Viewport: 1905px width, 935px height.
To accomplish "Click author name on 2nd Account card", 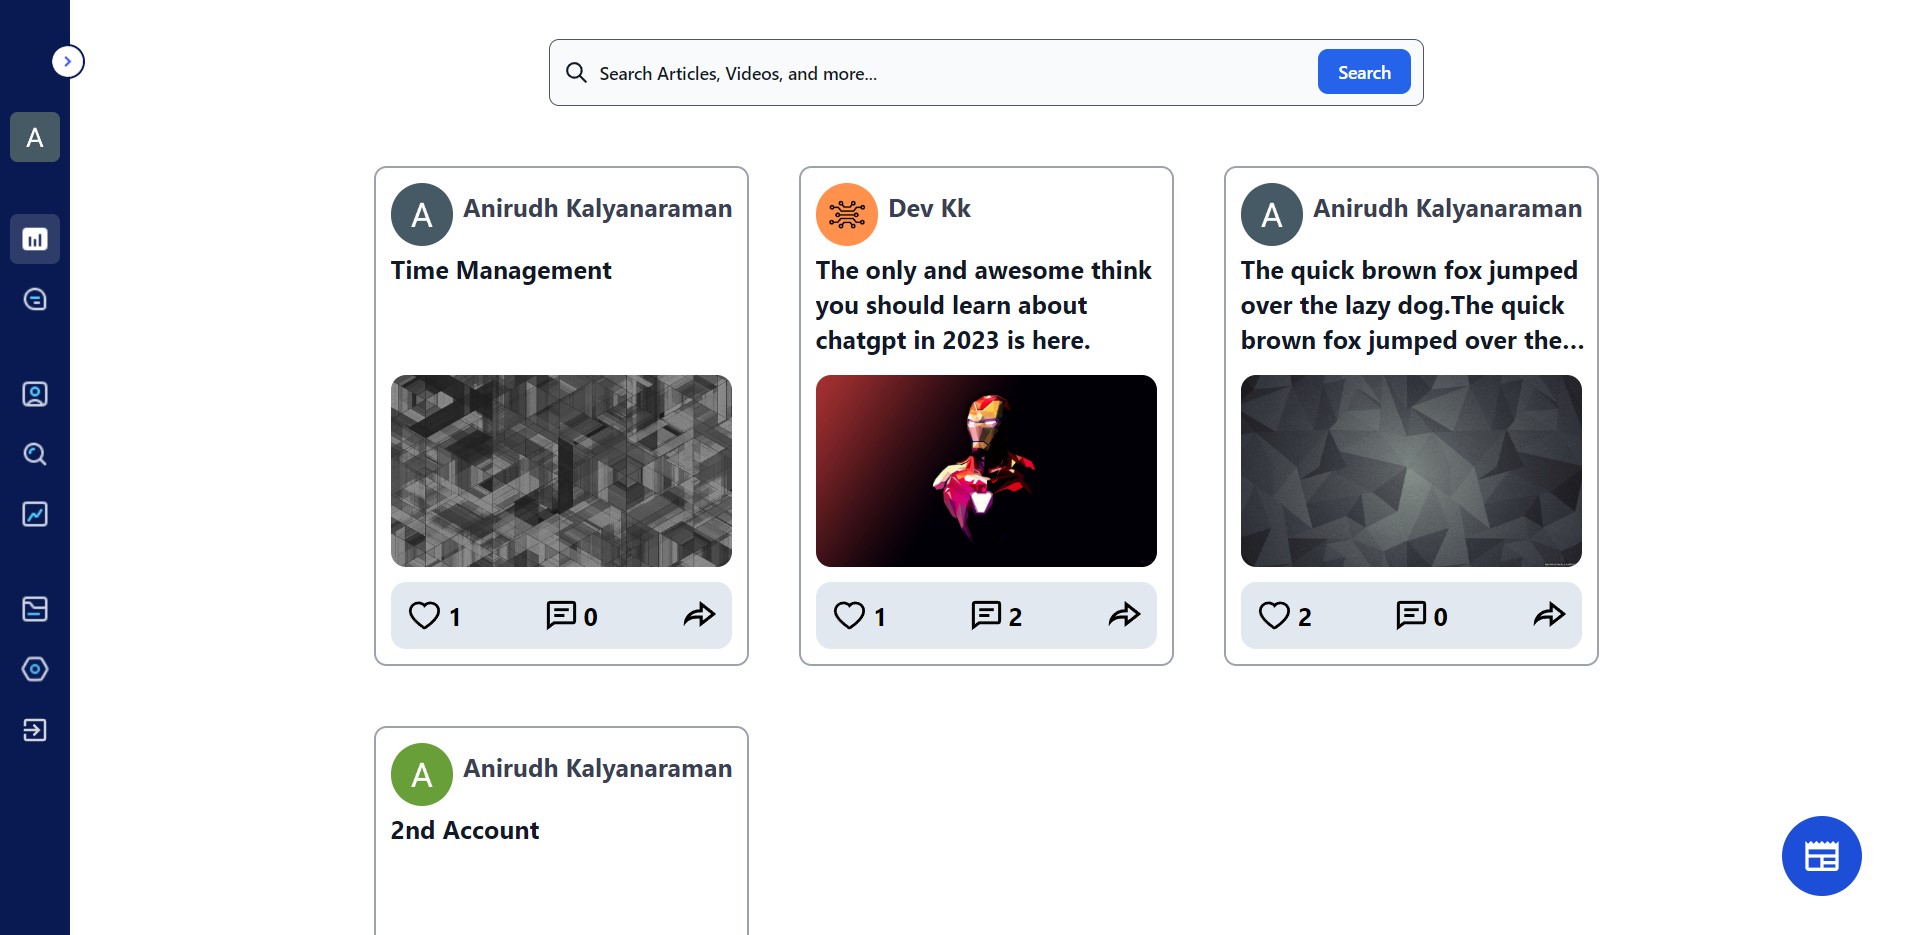I will (x=598, y=769).
